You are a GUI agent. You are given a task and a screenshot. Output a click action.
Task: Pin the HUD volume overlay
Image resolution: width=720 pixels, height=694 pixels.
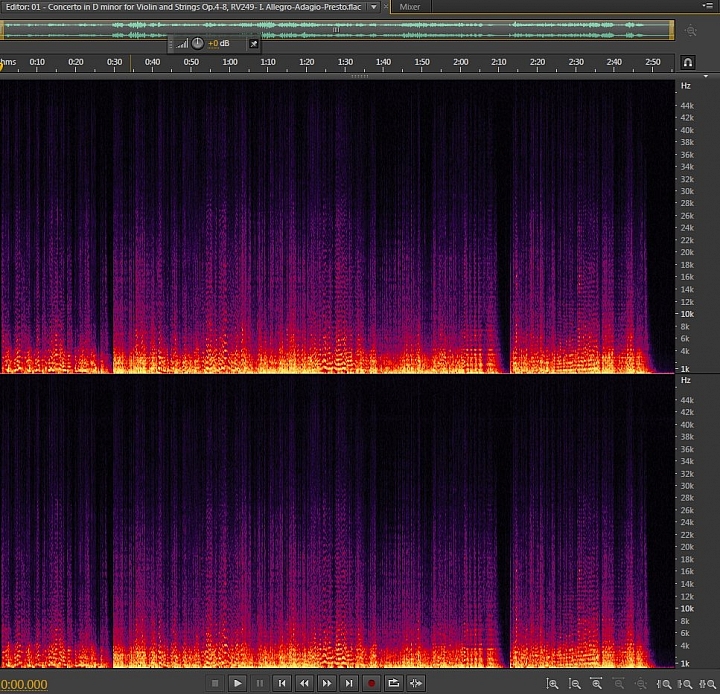click(x=253, y=44)
